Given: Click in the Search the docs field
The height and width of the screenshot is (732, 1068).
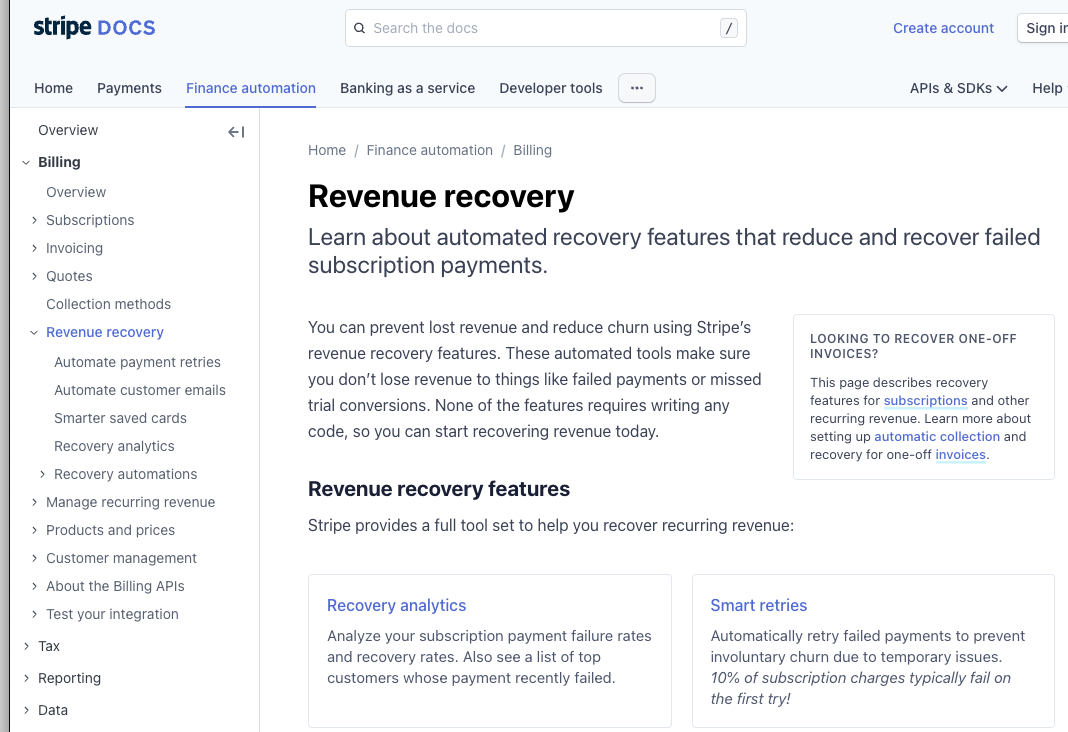Looking at the screenshot, I should coord(540,28).
